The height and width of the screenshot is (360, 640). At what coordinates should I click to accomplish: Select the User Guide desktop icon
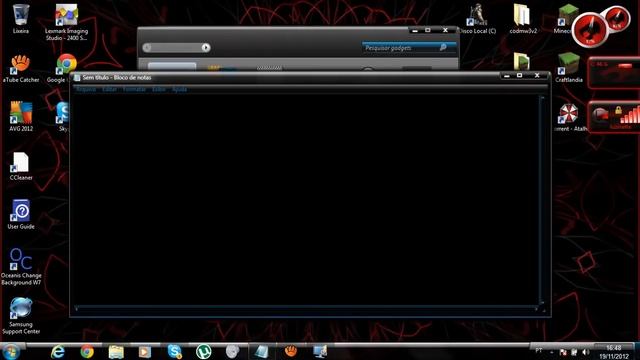[21, 215]
